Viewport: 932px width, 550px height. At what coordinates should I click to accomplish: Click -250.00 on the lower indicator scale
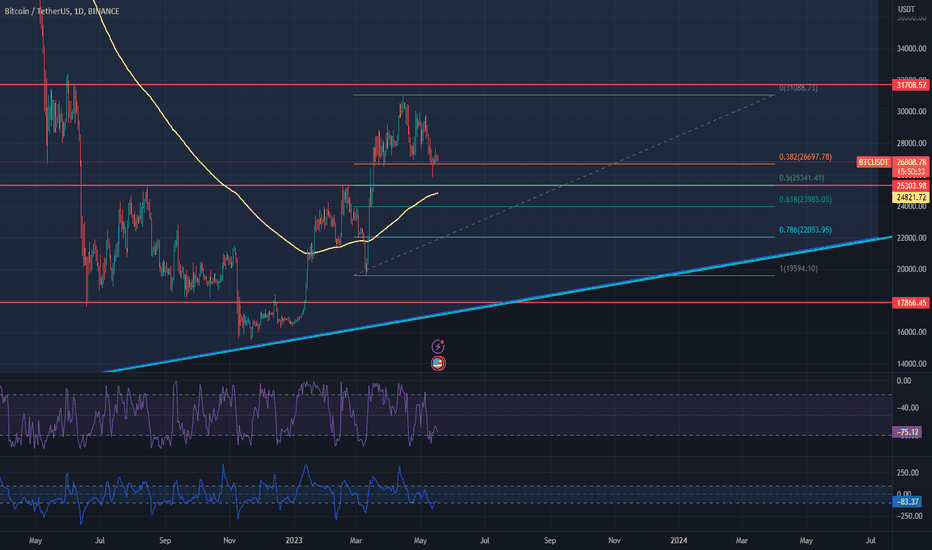click(907, 516)
